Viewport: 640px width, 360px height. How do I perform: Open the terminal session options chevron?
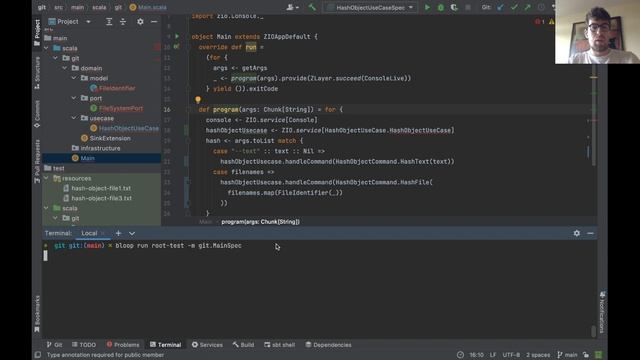[132, 233]
